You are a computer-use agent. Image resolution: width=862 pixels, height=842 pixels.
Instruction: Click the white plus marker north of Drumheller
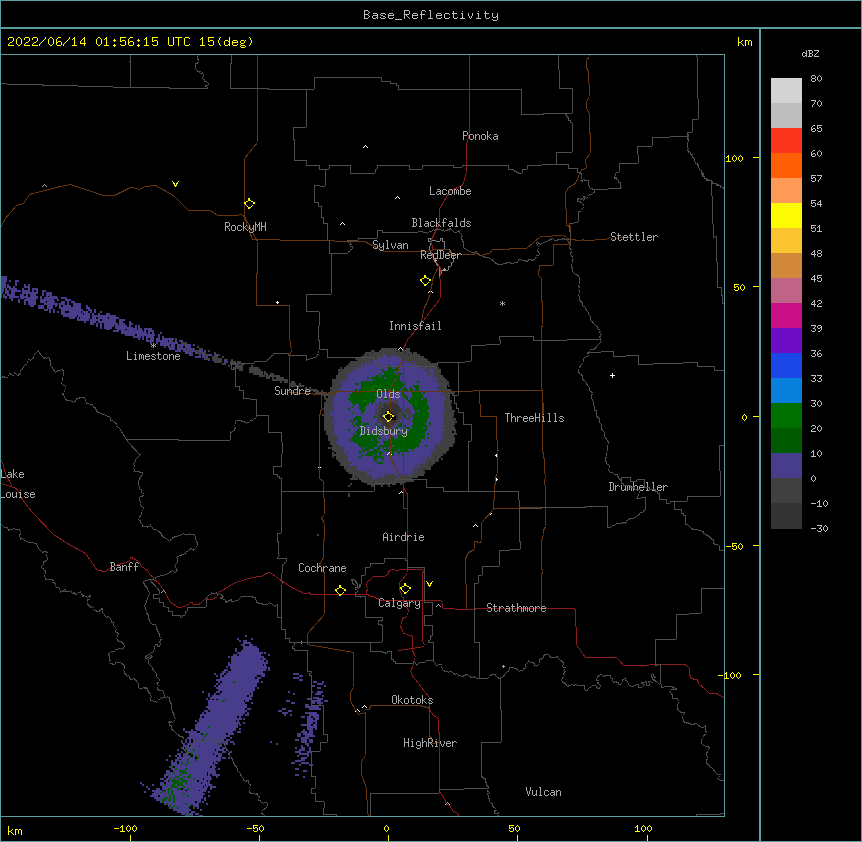point(612,375)
